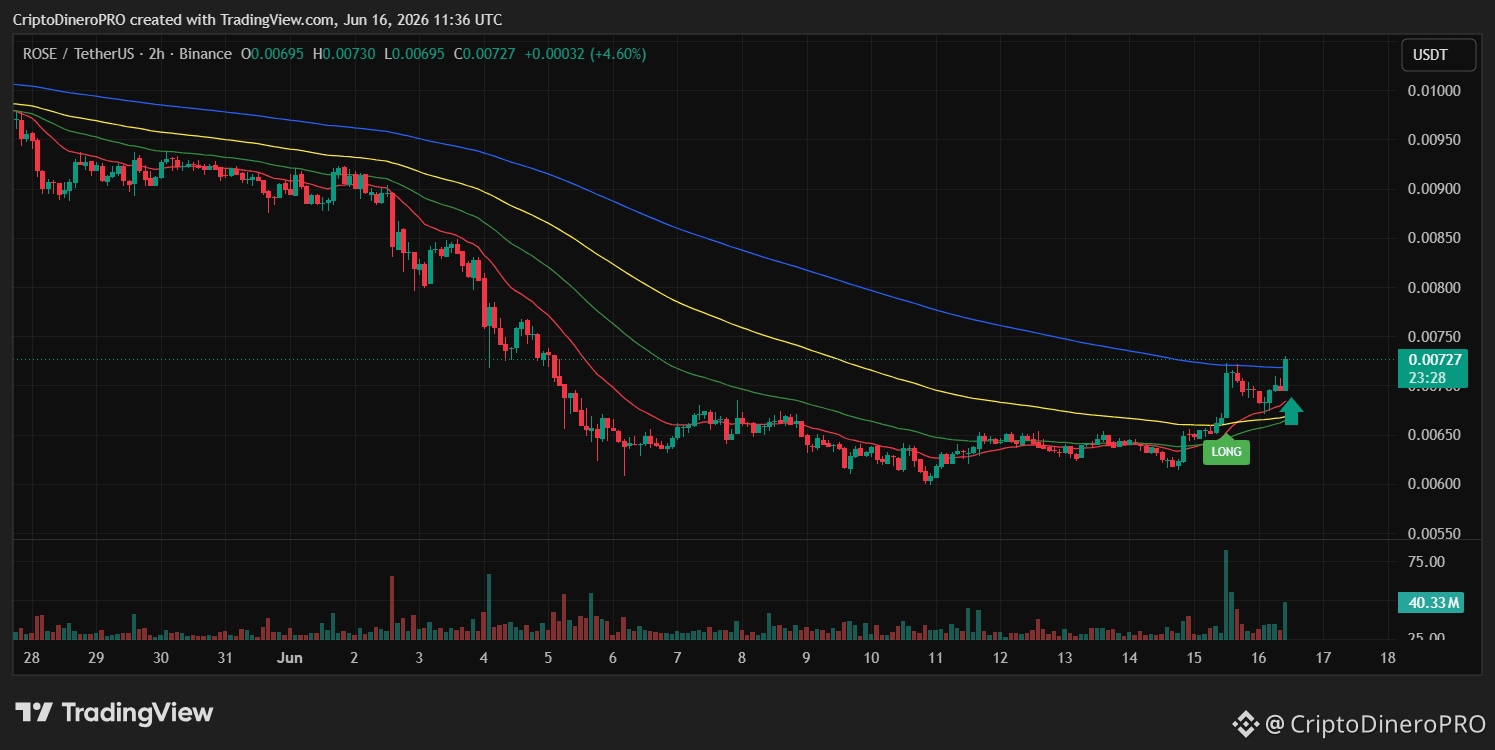The image size is (1495, 750).
Task: Click date 9 on the time axis
Action: [x=806, y=658]
